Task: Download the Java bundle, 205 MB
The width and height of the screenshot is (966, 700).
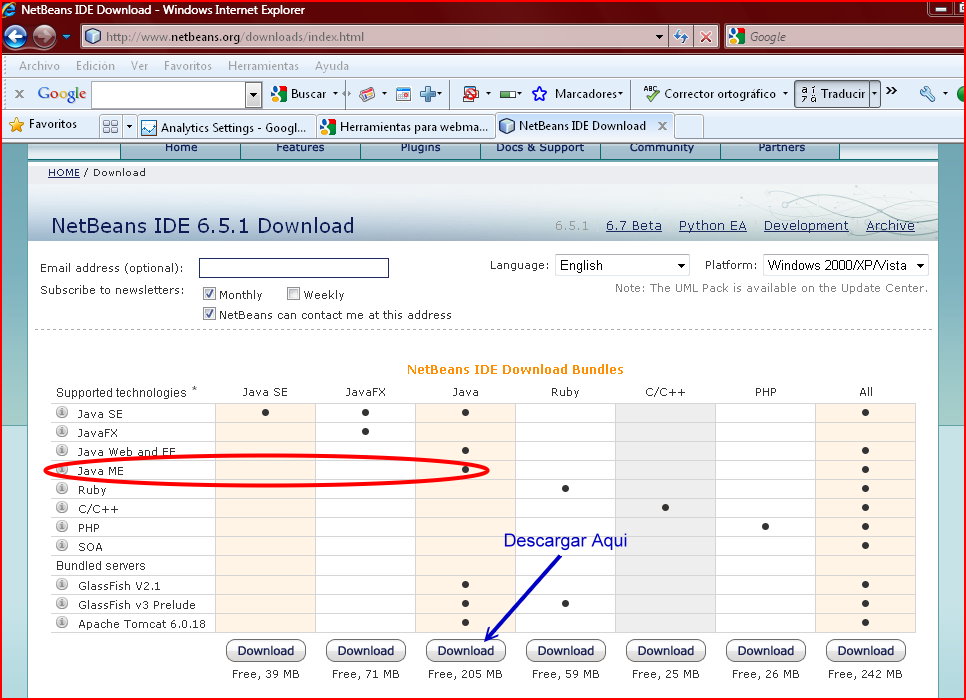Action: click(x=466, y=651)
